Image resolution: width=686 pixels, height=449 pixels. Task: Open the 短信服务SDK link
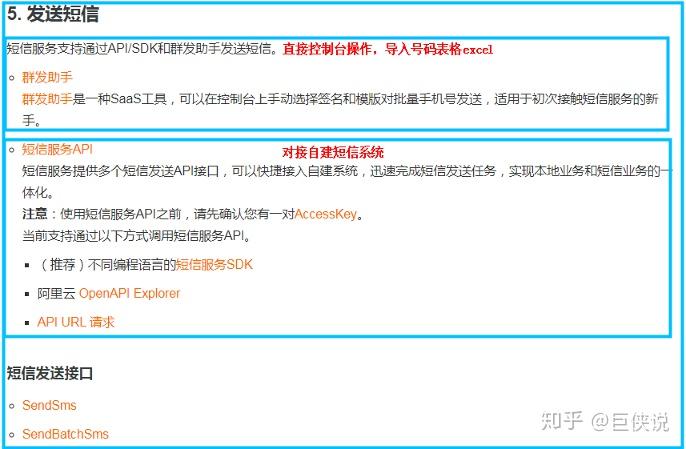pyautogui.click(x=214, y=264)
